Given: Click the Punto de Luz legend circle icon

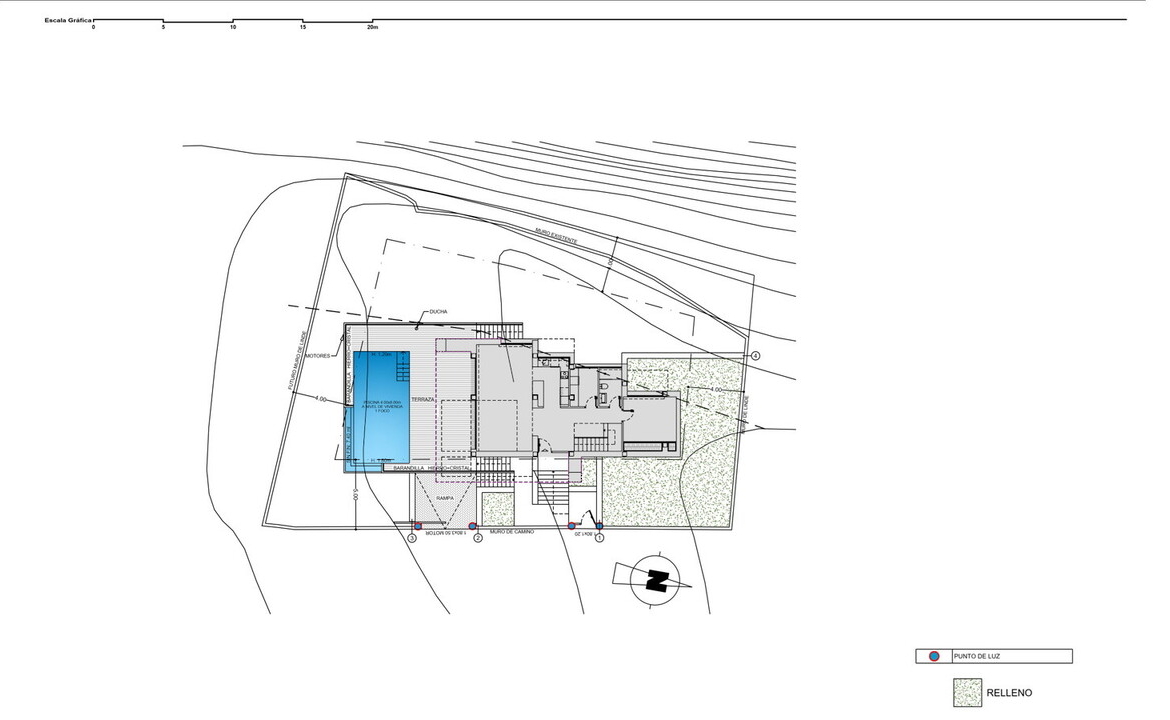Looking at the screenshot, I should click(x=934, y=657).
